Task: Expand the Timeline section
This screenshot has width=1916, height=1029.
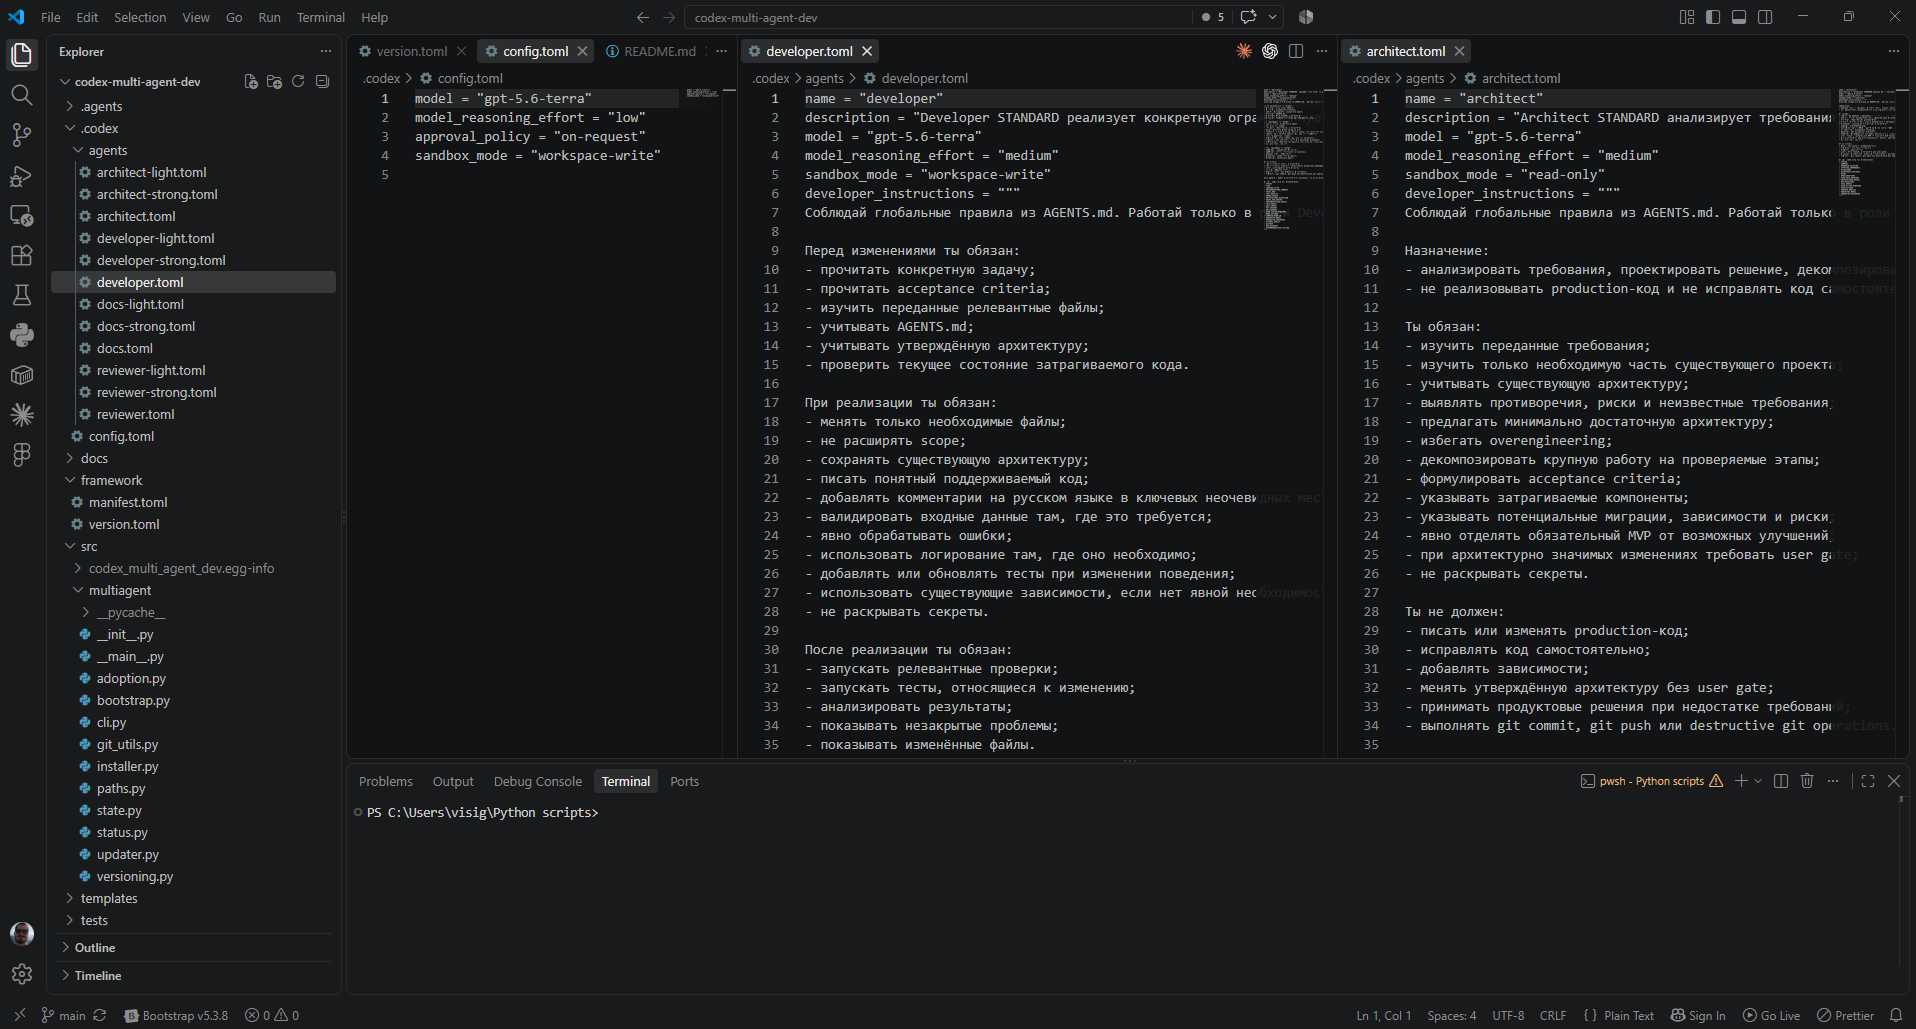Action: 98,975
